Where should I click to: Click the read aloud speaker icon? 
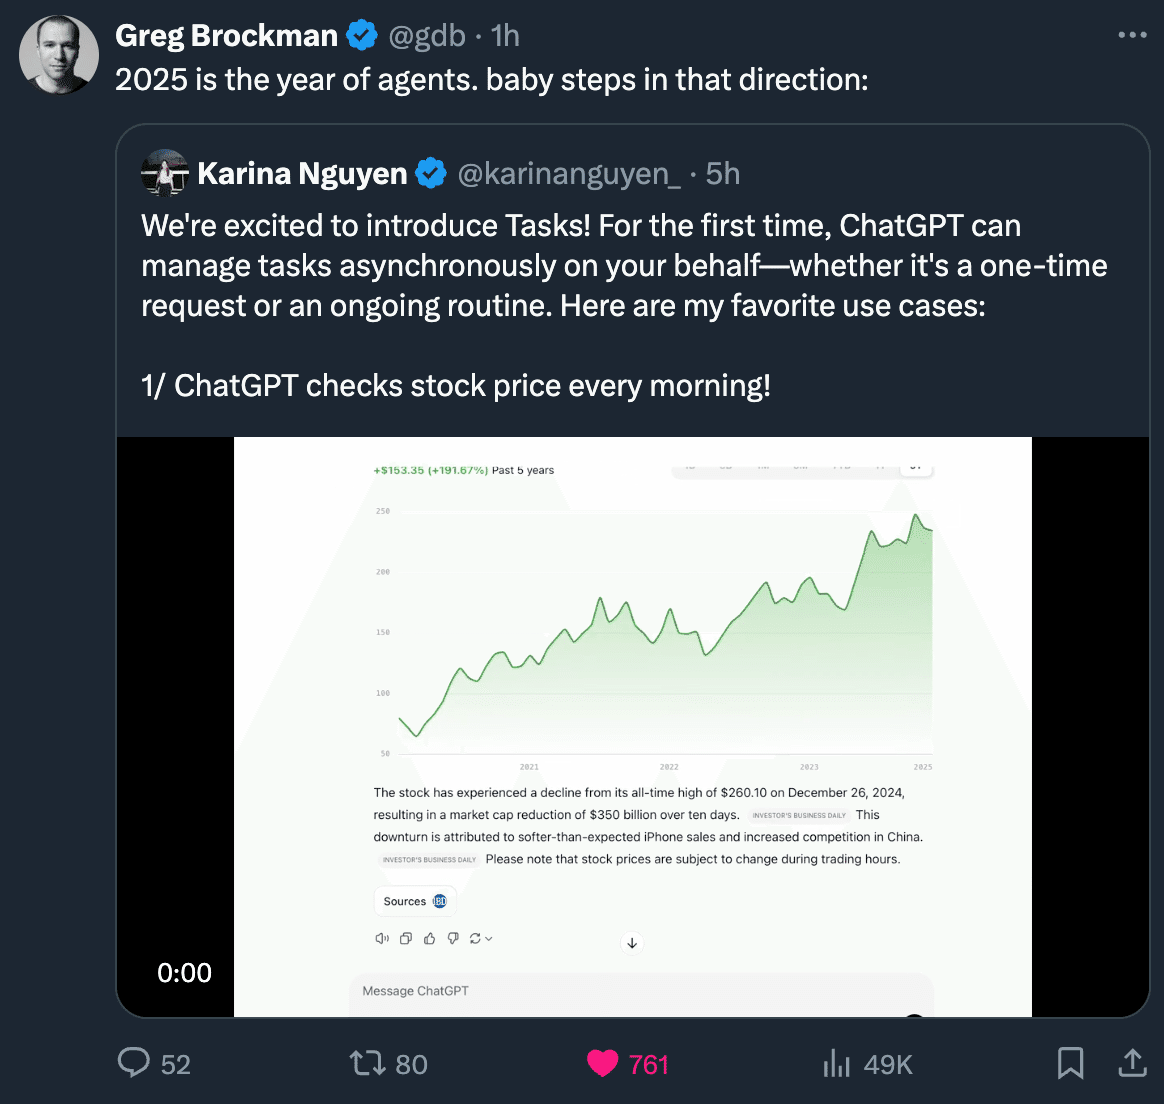click(x=381, y=938)
